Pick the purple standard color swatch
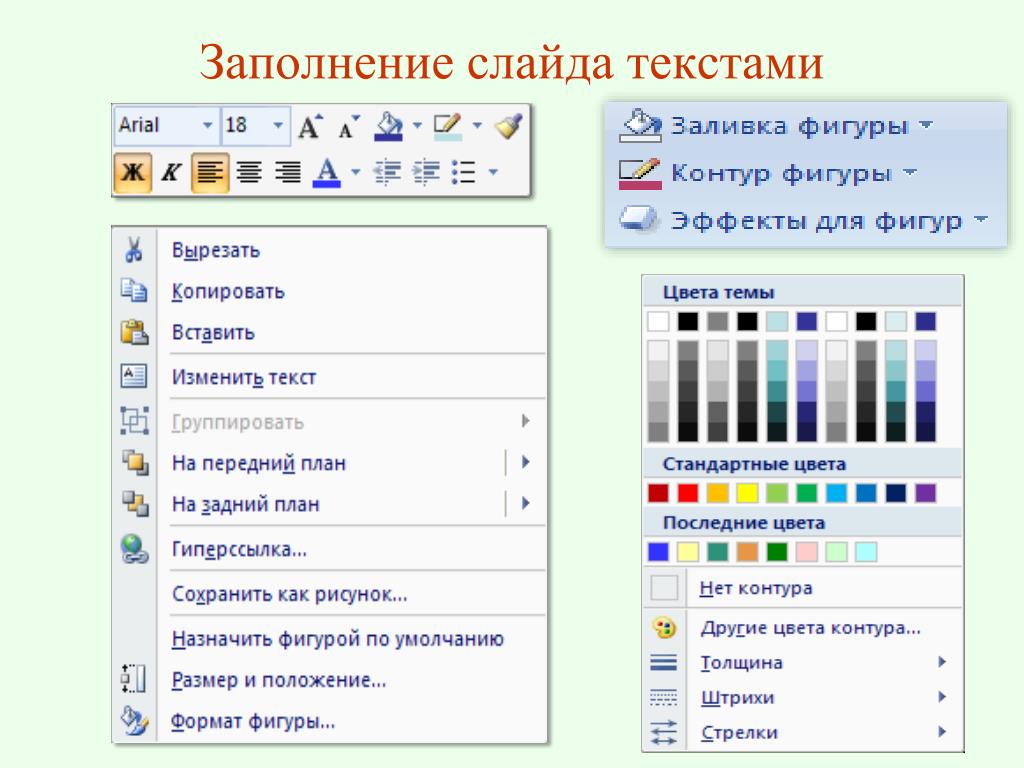This screenshot has height=768, width=1024. [x=925, y=492]
